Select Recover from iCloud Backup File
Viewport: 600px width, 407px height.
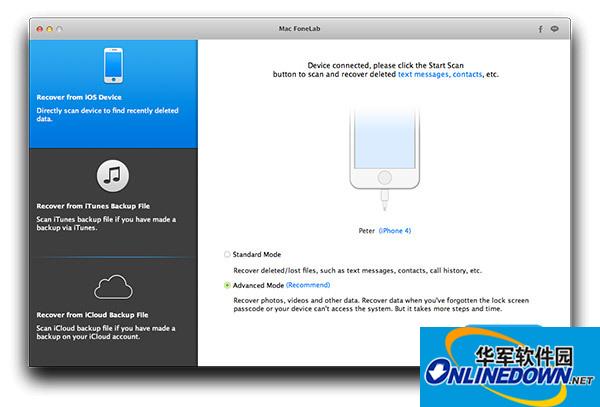(113, 312)
